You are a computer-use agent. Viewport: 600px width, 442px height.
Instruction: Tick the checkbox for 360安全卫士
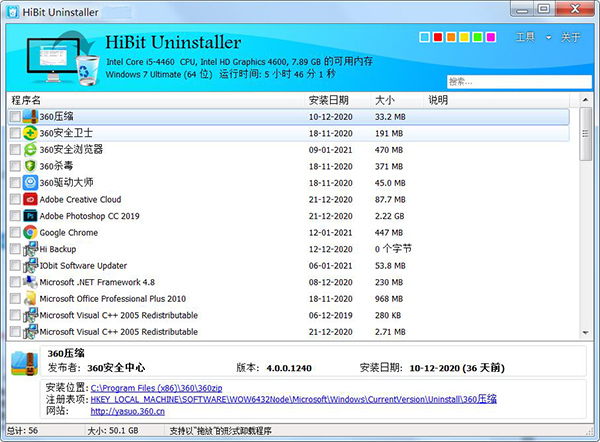(15, 133)
